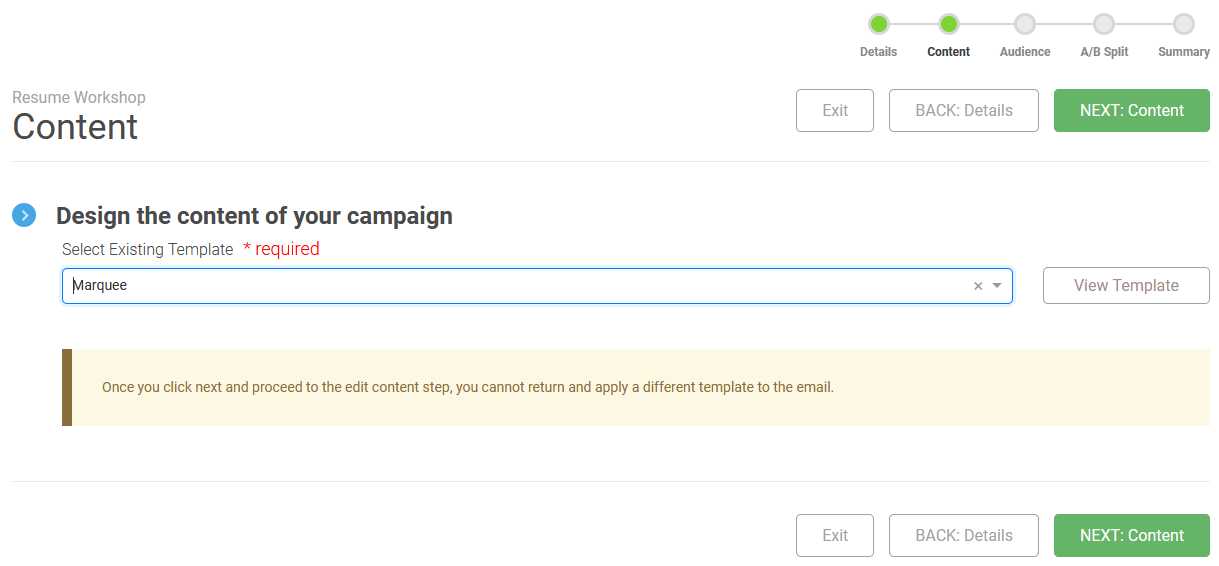The image size is (1219, 566).
Task: Click the grey A/B Split step circle
Action: (1104, 24)
